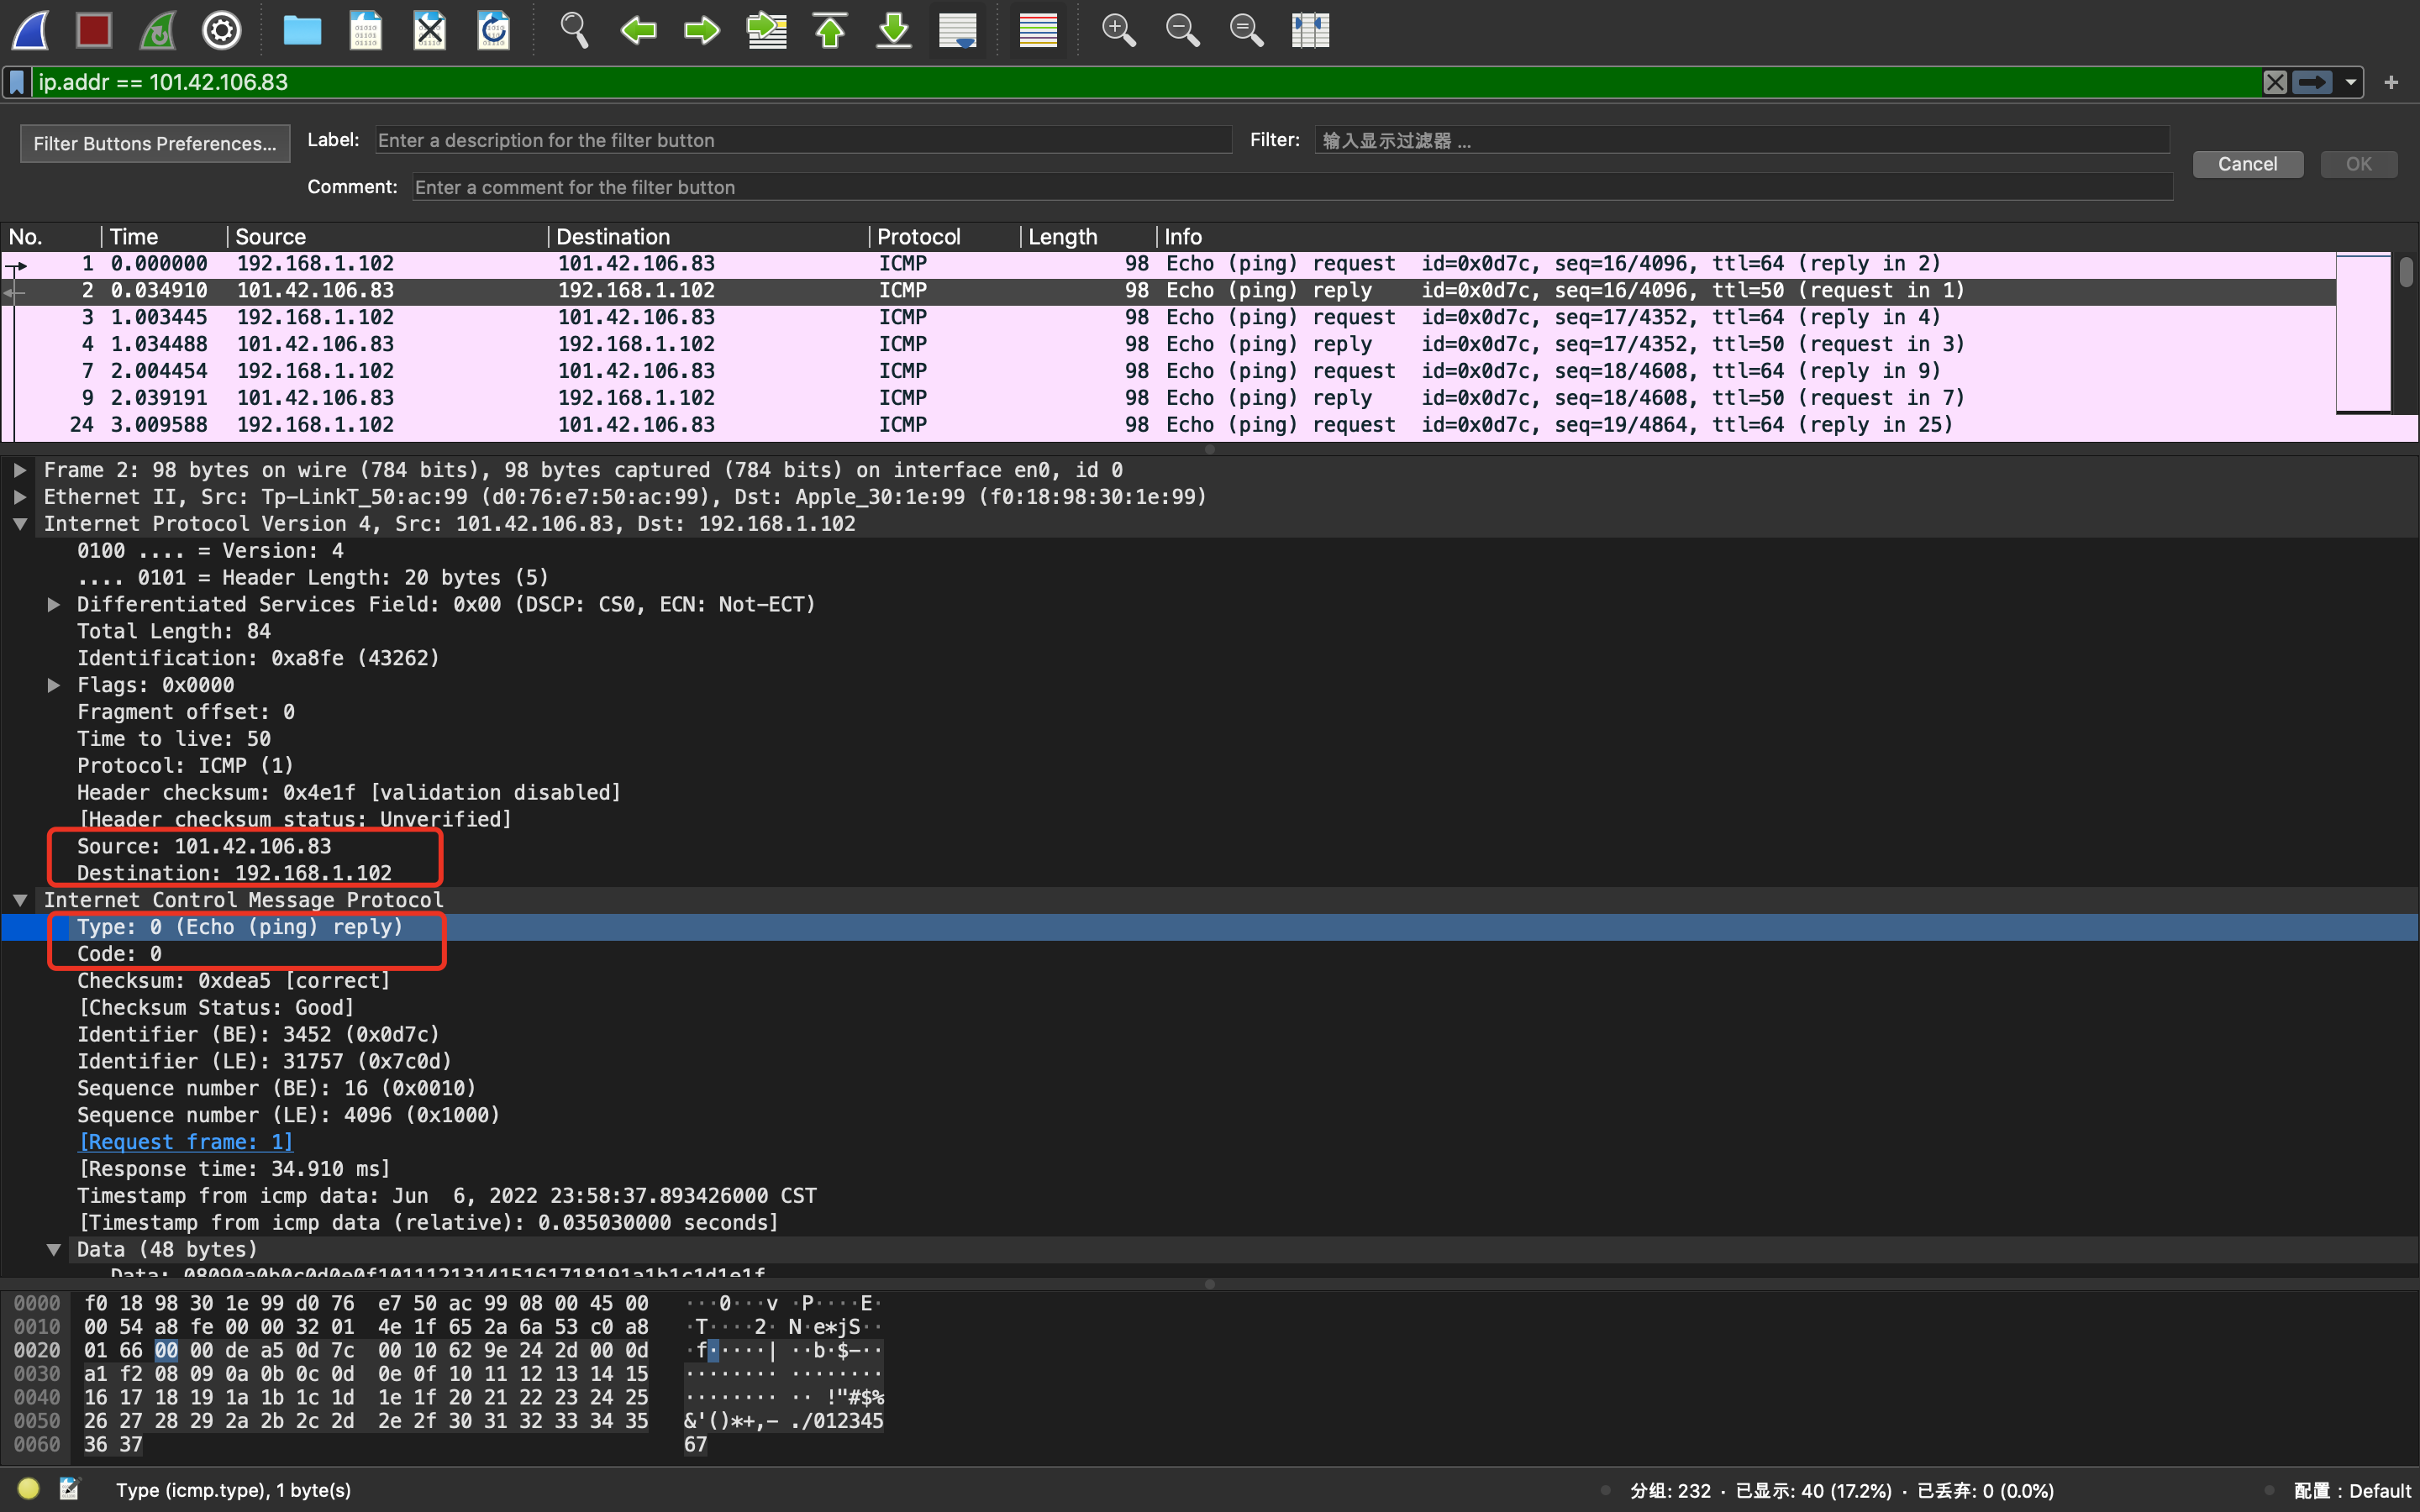The height and width of the screenshot is (1512, 2420).
Task: Jump to the first packet with the up arrow
Action: point(830,31)
